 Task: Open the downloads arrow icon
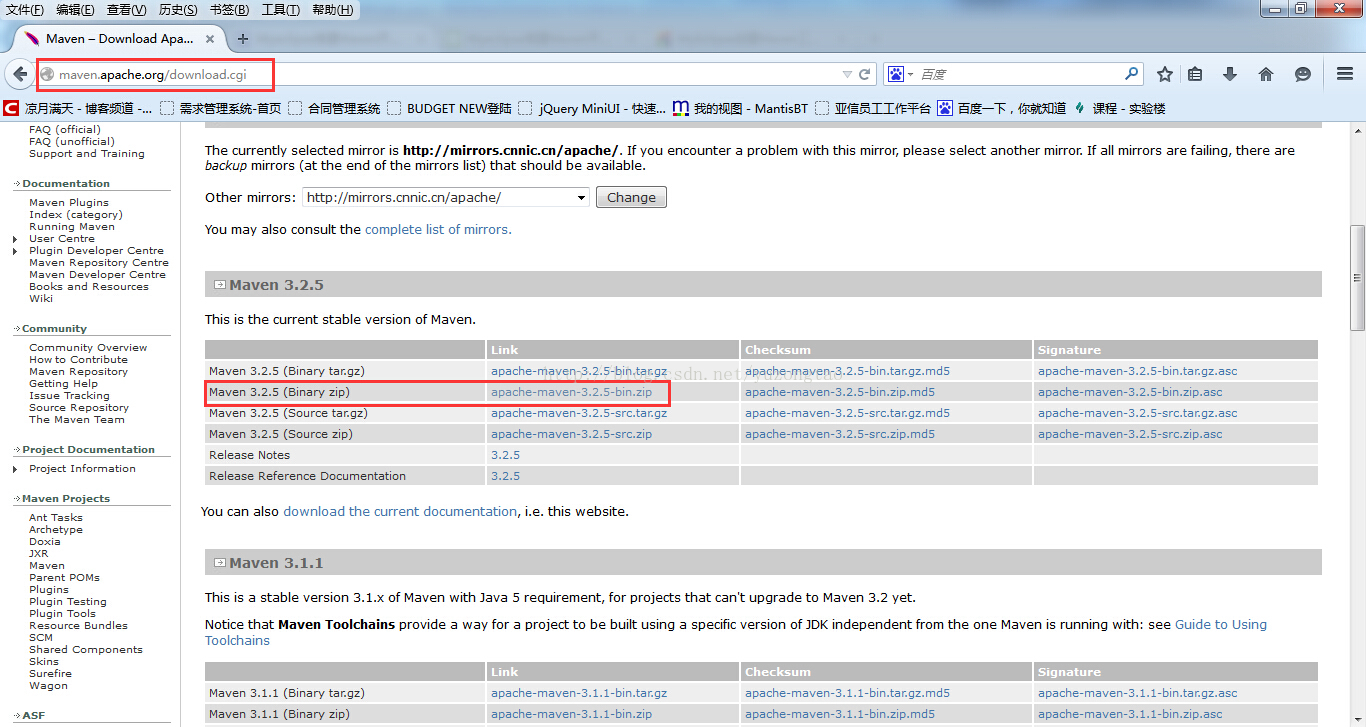click(1230, 74)
